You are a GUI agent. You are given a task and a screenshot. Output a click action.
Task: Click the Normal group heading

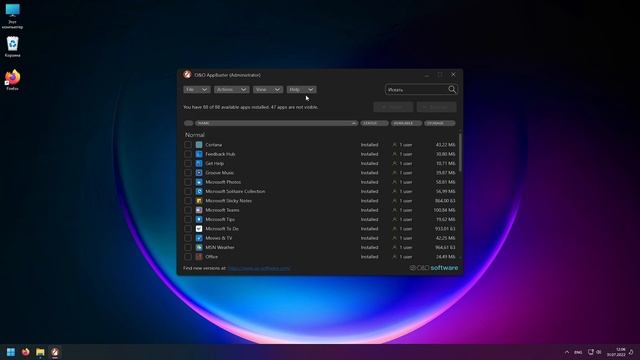click(x=195, y=135)
